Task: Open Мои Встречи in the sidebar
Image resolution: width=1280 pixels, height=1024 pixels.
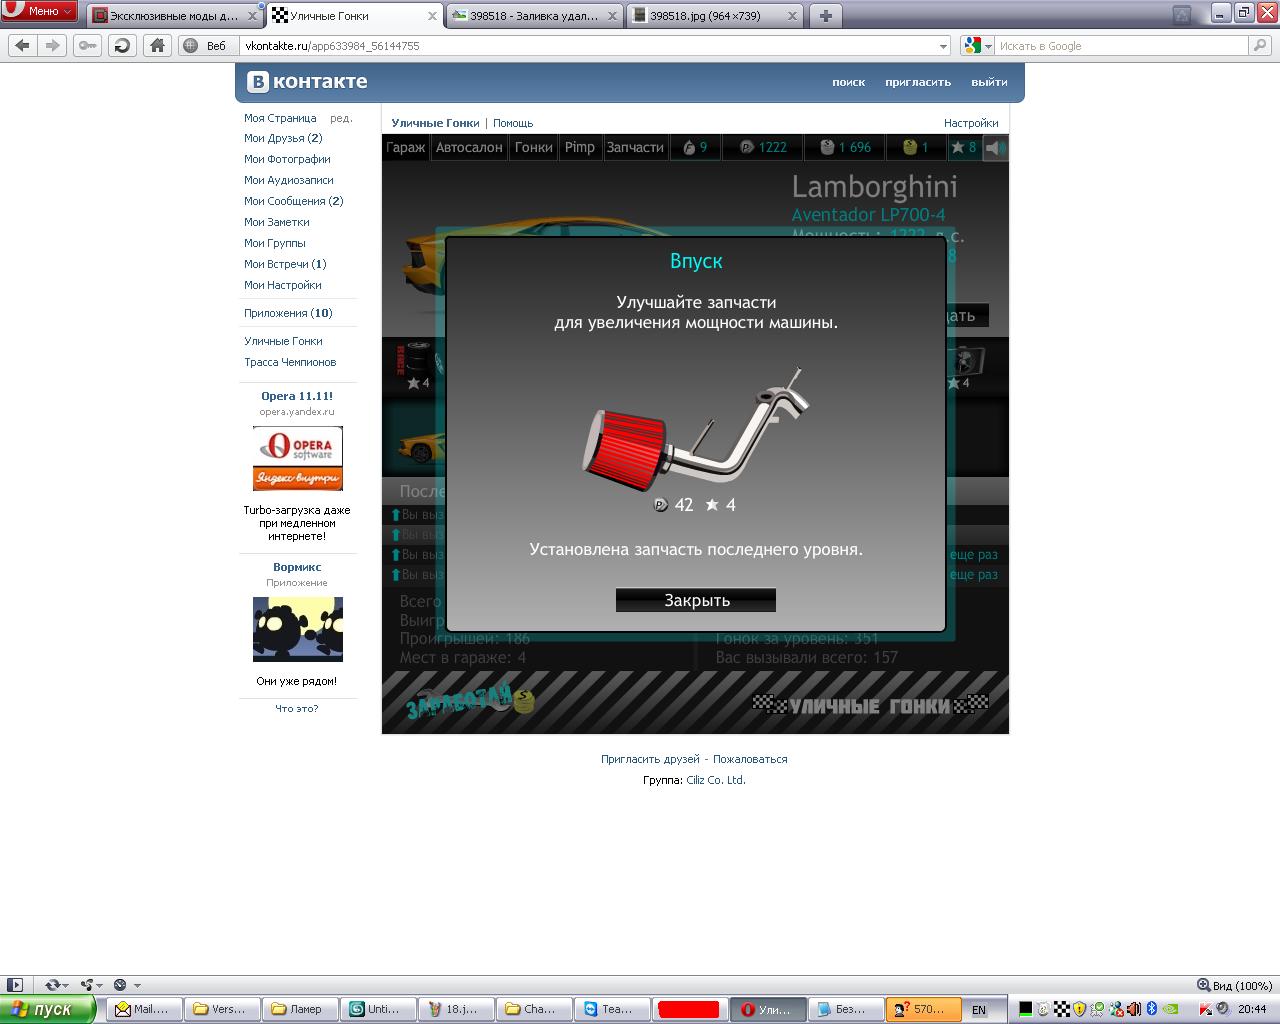Action: [285, 265]
